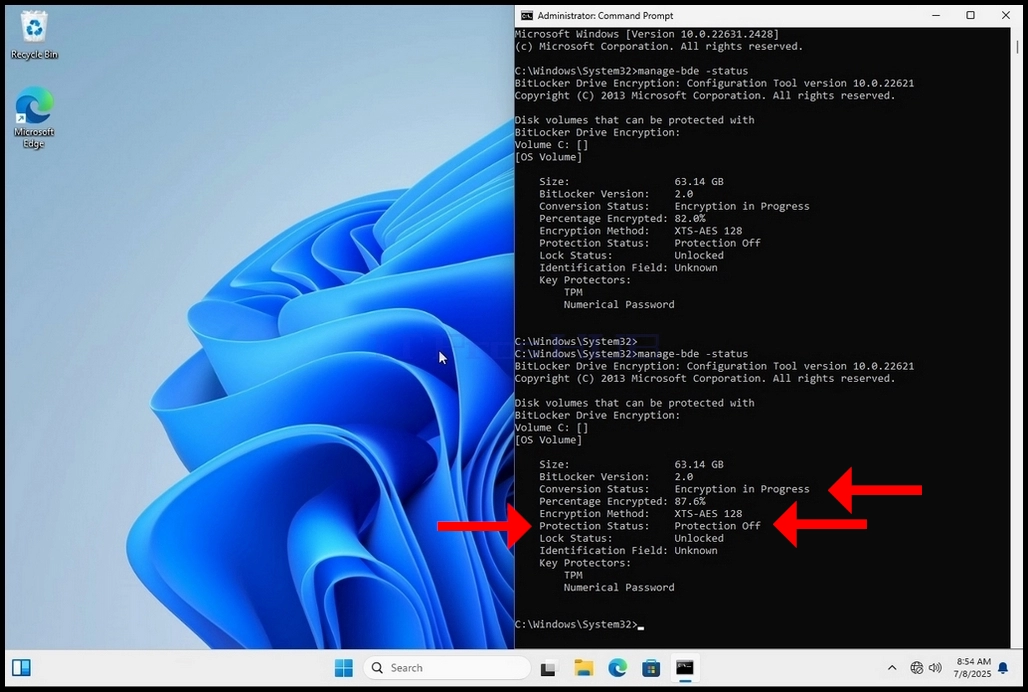This screenshot has height=692, width=1028.
Task: Open the volume tray icon
Action: click(935, 668)
